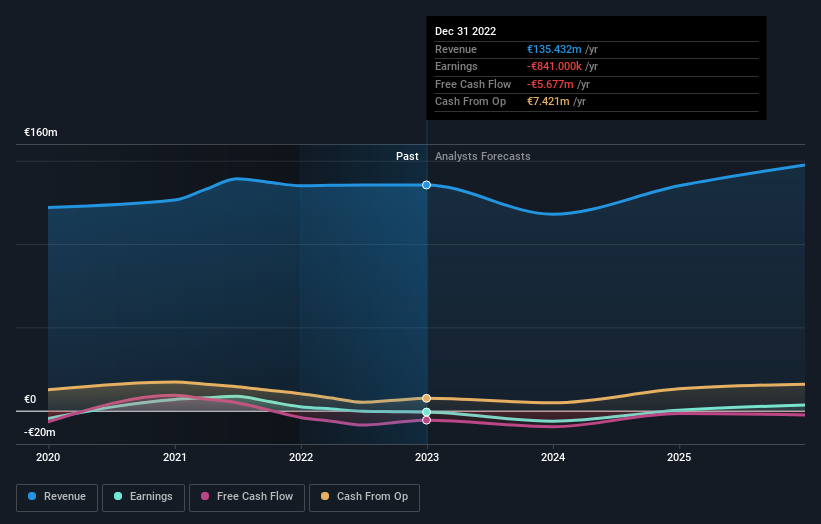Click the Earnings value -€841.000k in tooltip

pos(554,66)
